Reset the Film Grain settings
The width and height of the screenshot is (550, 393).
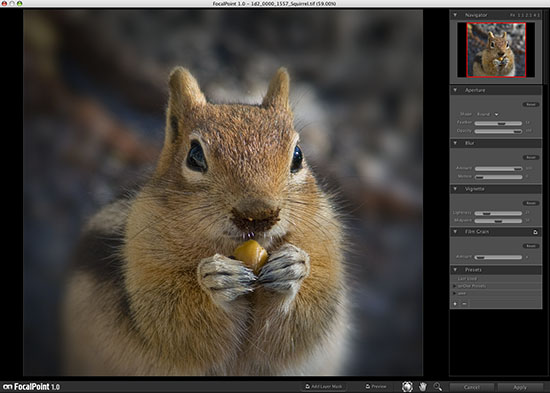[x=531, y=246]
